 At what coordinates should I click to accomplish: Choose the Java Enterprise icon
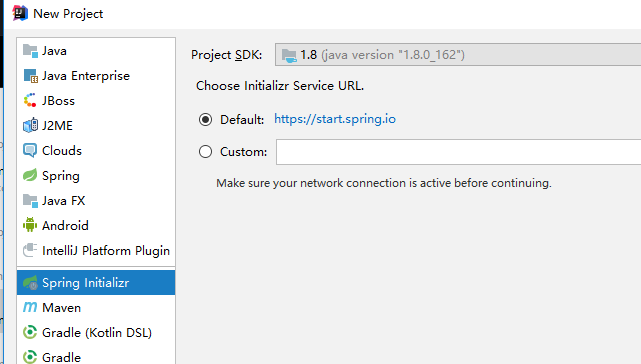point(30,76)
